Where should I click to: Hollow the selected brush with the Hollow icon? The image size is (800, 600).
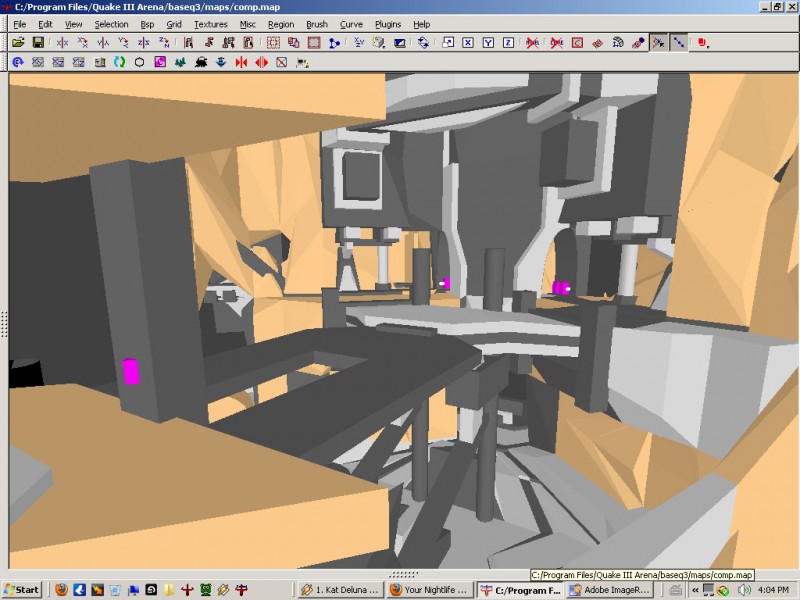tap(314, 43)
